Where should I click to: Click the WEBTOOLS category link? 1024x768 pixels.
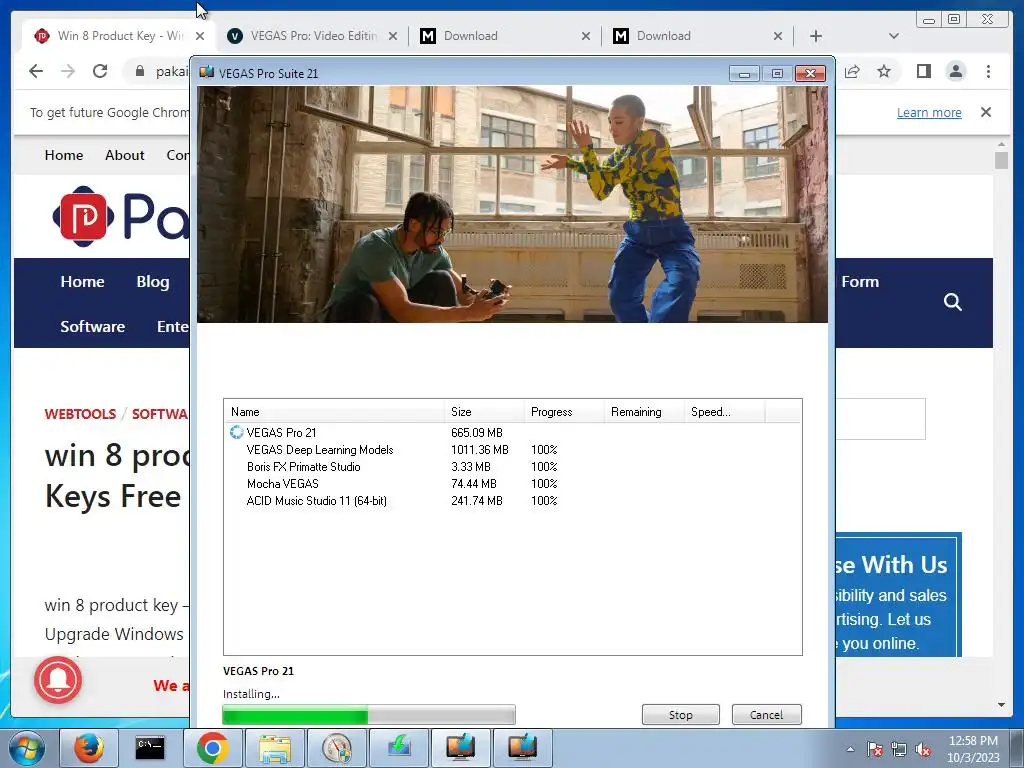pos(80,414)
